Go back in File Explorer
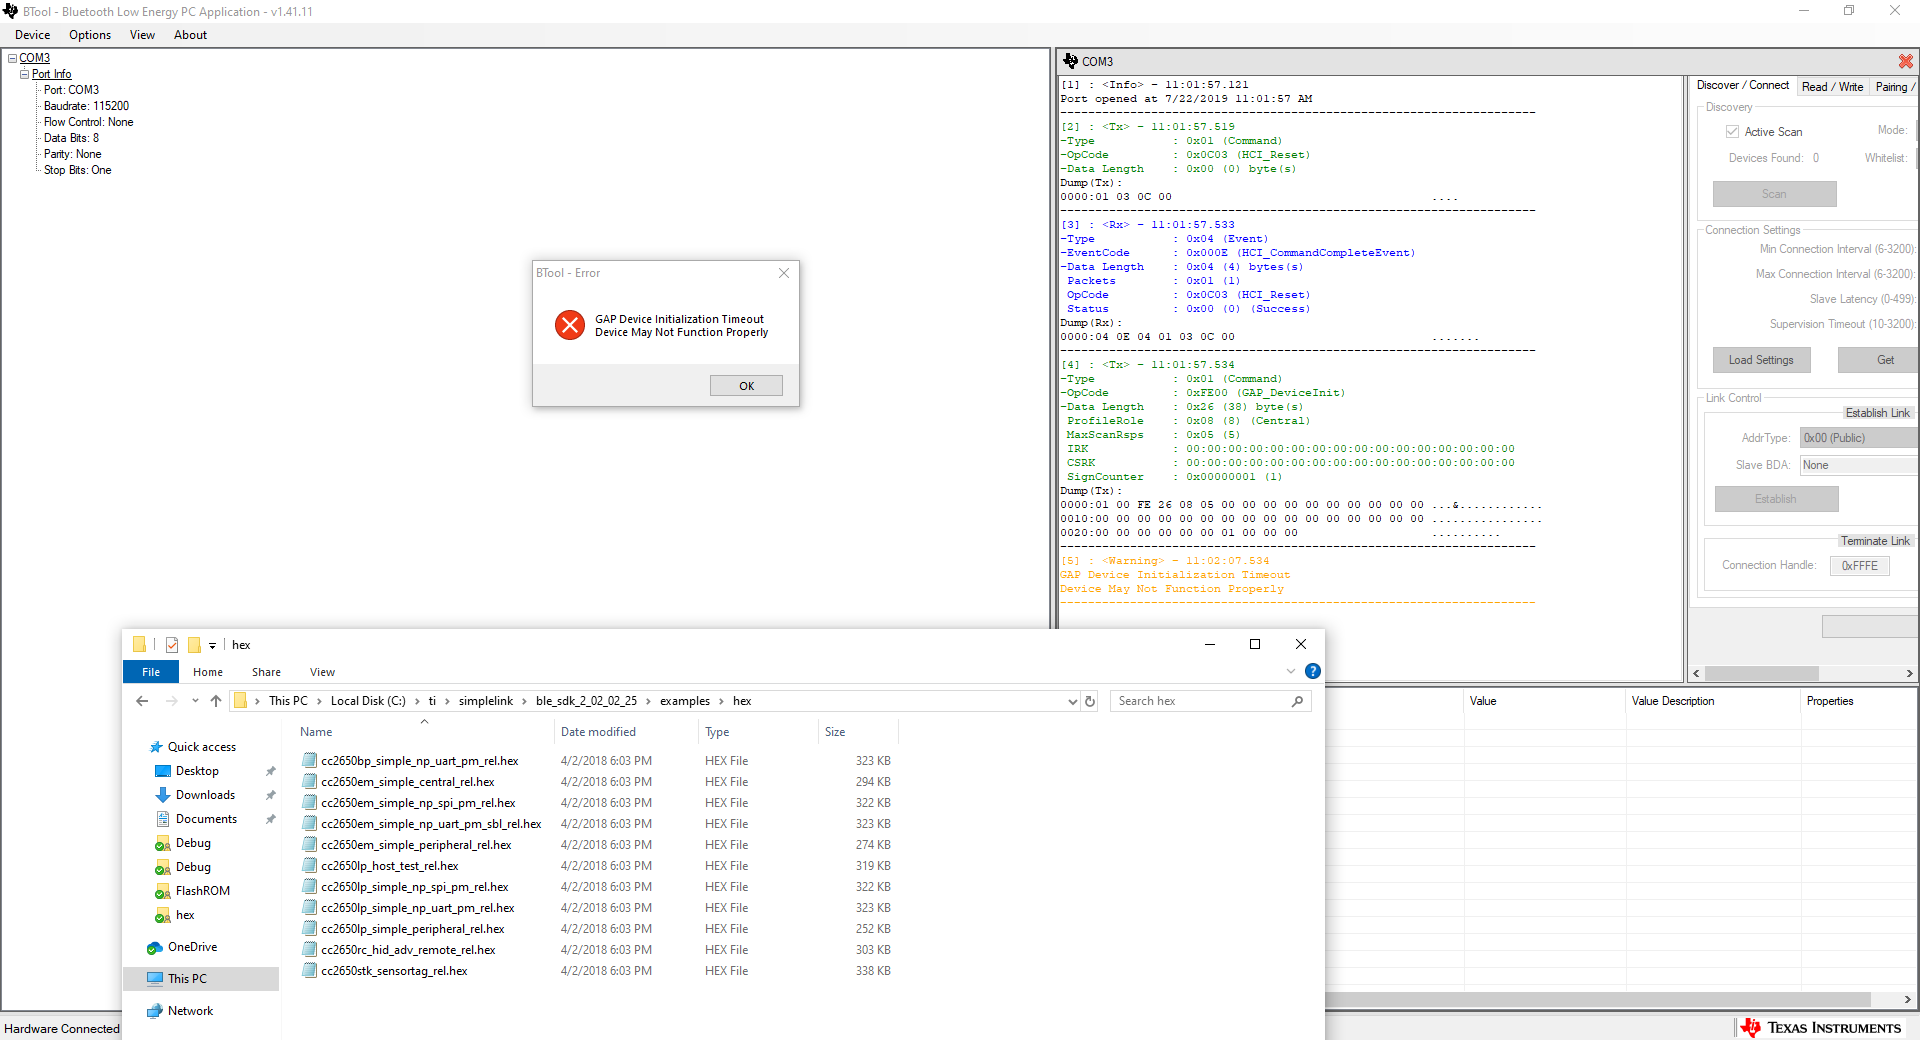 pyautogui.click(x=142, y=701)
